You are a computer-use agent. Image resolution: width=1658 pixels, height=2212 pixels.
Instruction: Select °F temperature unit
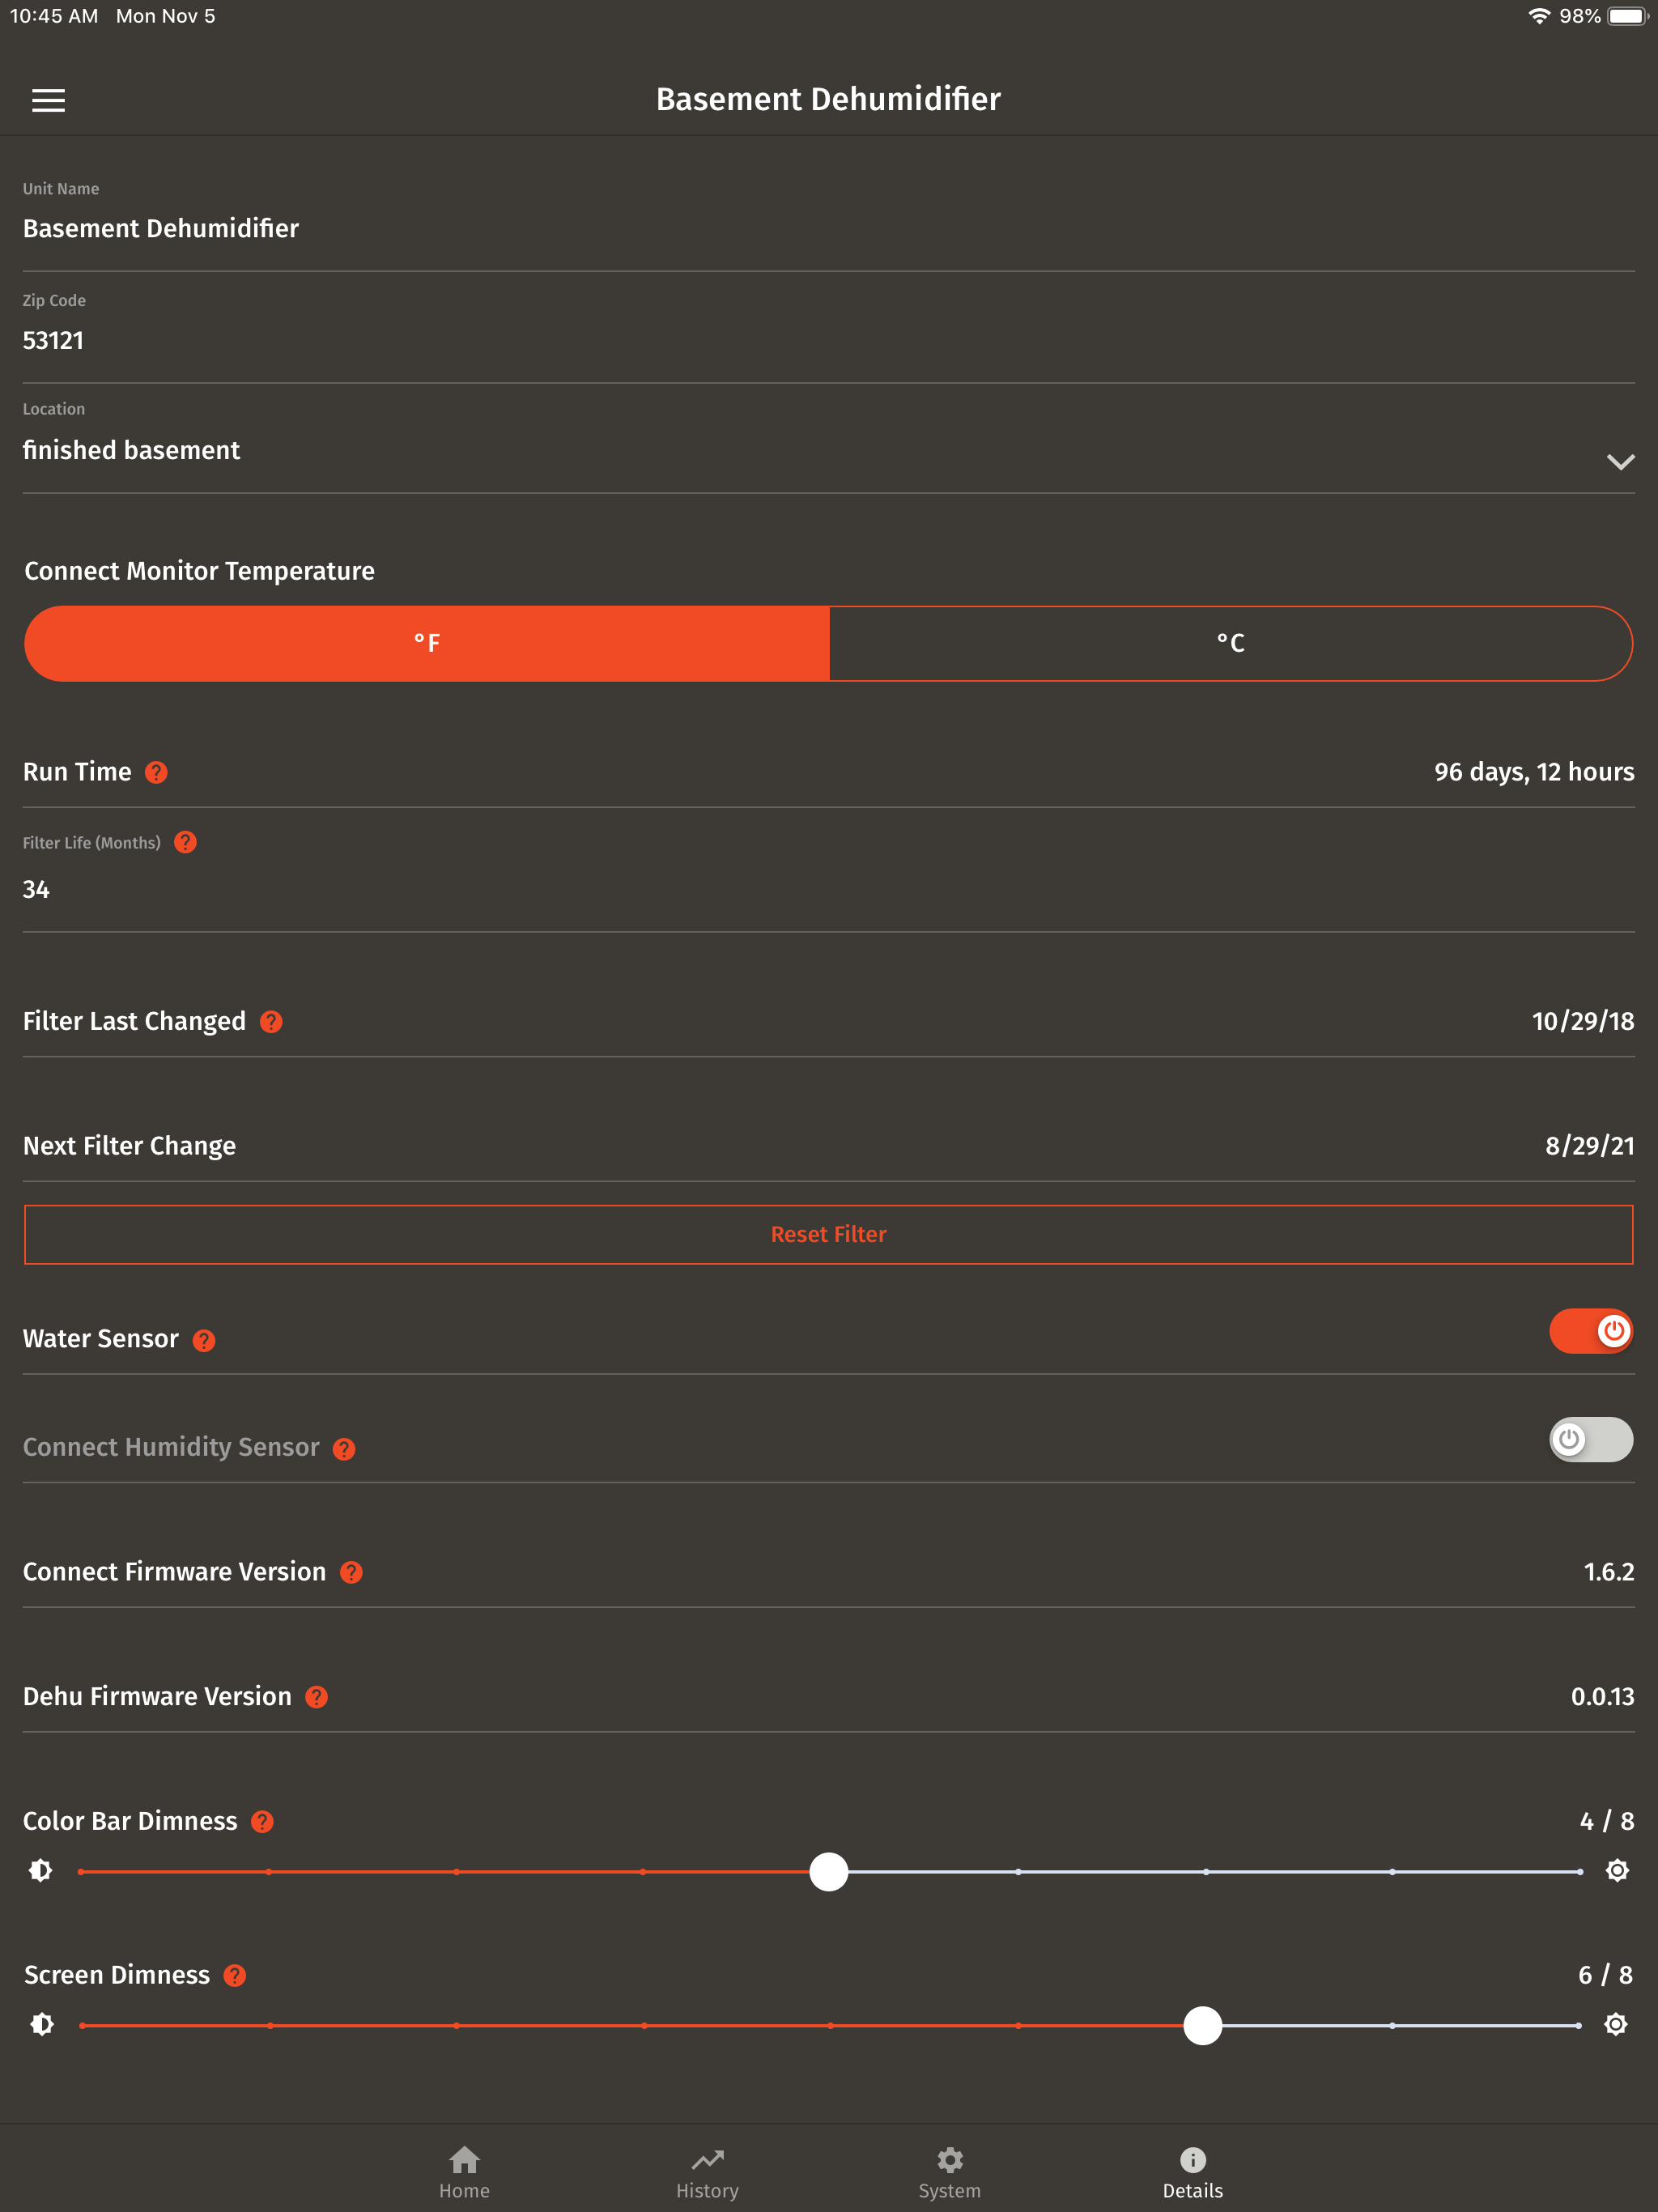point(427,643)
